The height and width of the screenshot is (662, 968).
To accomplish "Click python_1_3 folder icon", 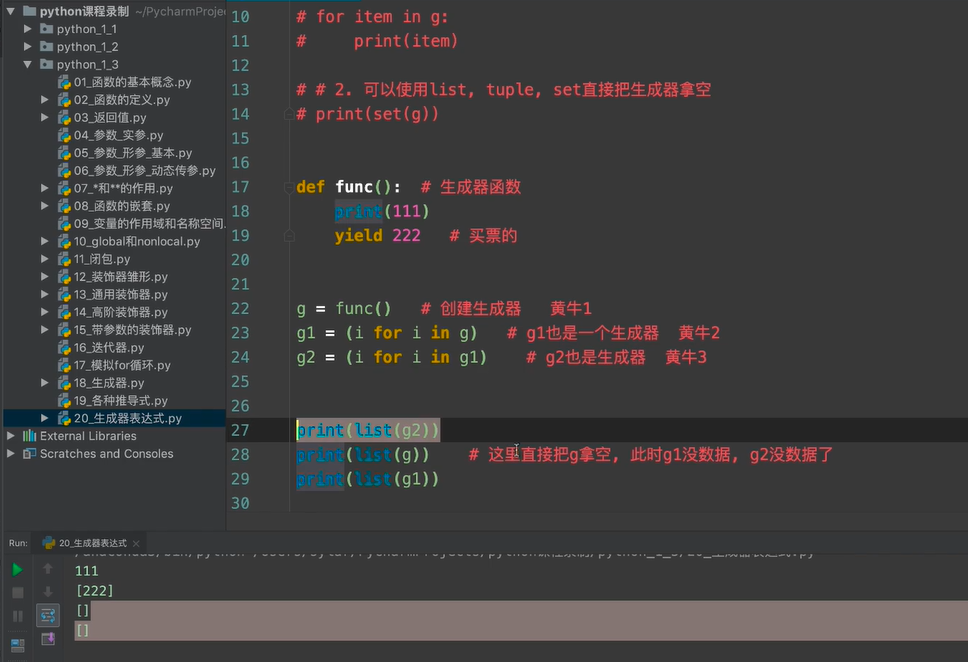I will tap(46, 64).
